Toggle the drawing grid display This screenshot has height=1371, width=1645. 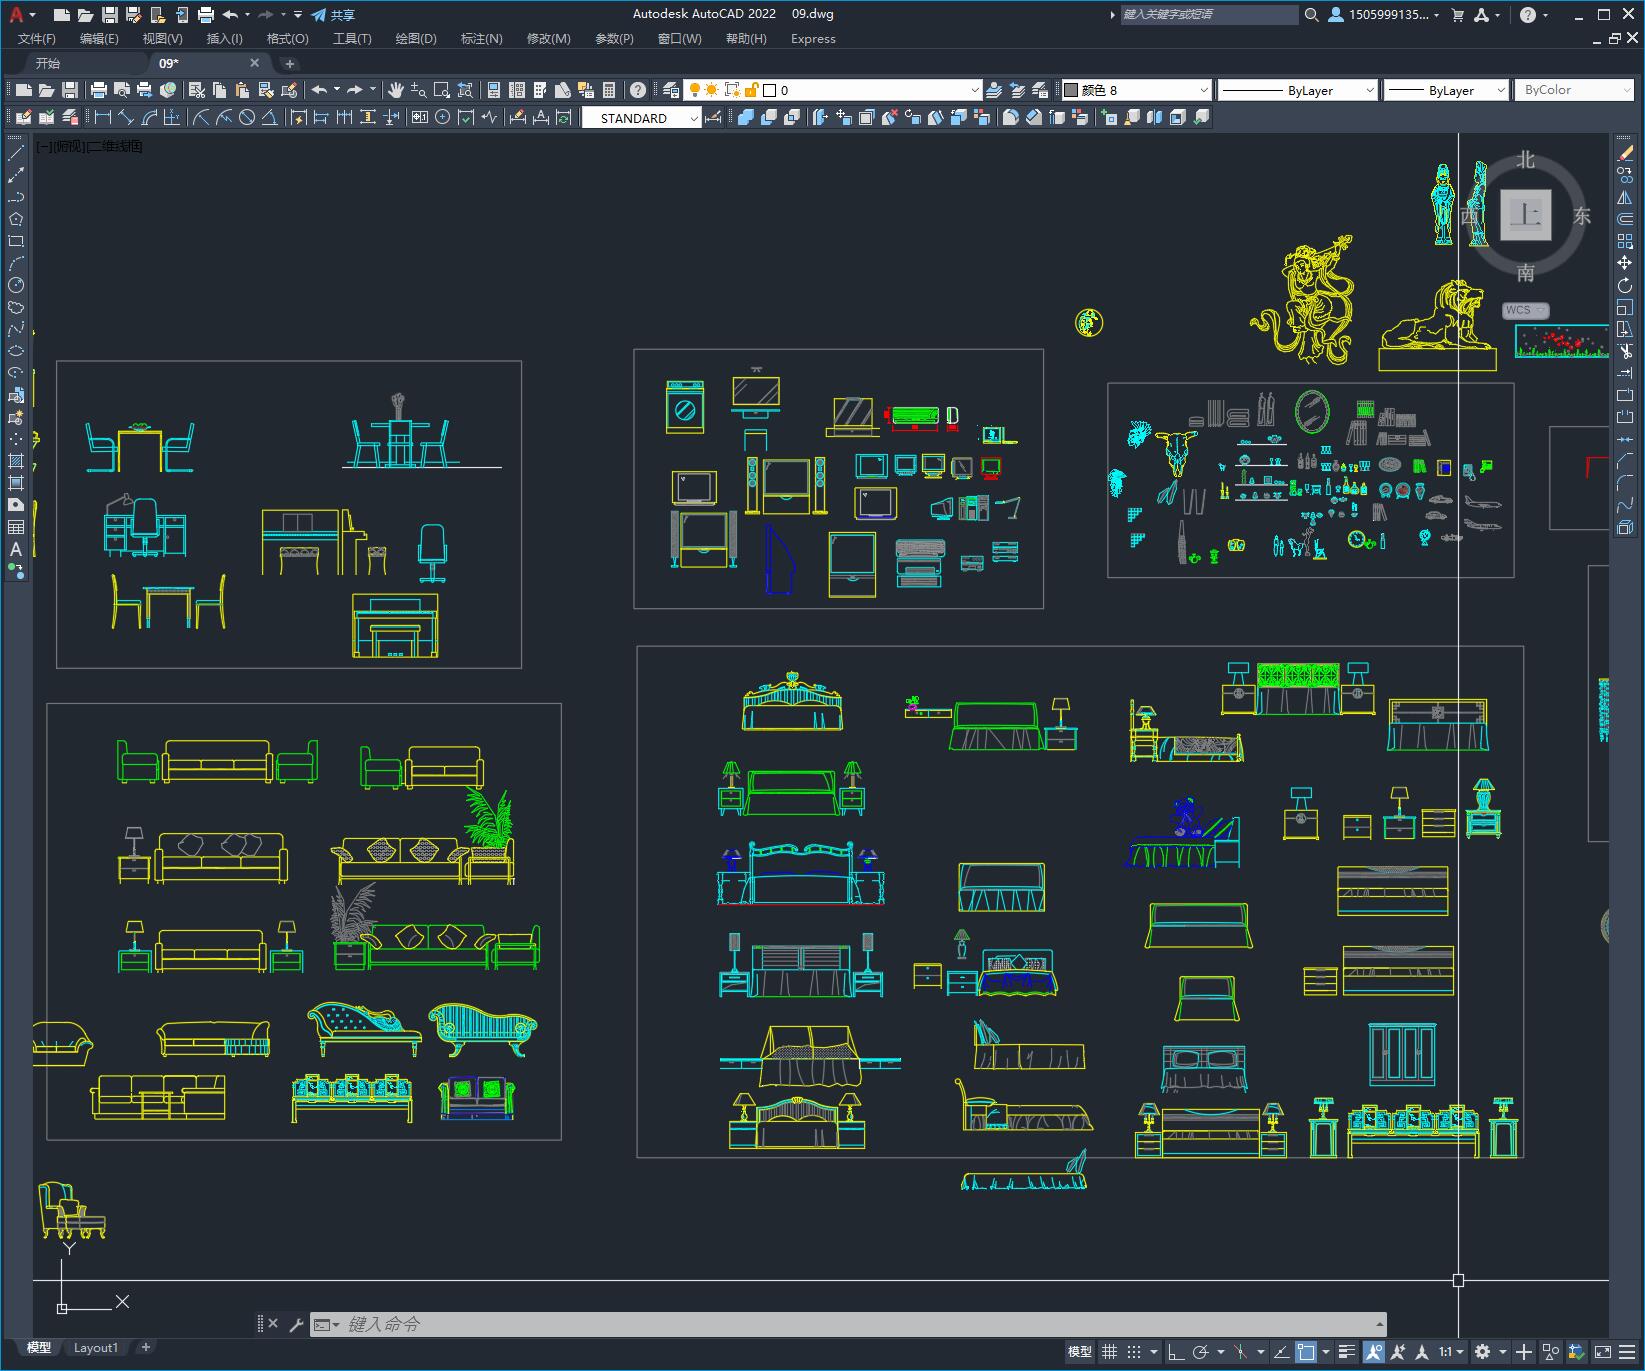pos(1109,1352)
